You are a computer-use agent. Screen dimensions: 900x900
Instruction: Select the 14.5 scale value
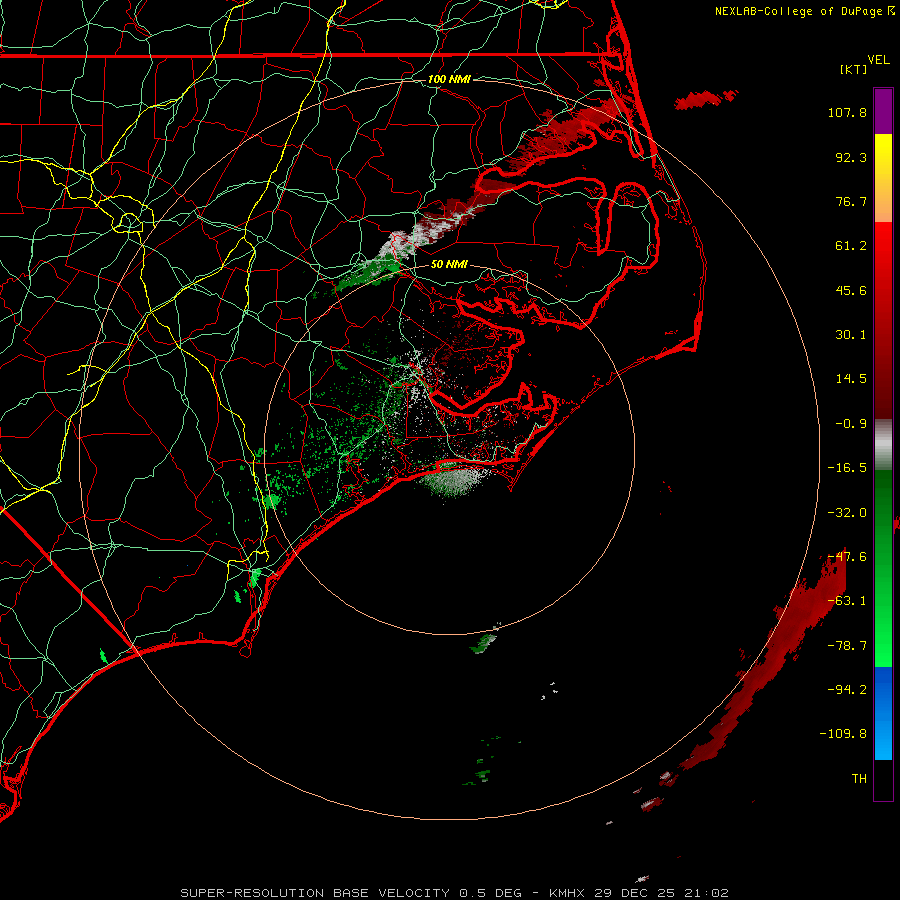851,379
